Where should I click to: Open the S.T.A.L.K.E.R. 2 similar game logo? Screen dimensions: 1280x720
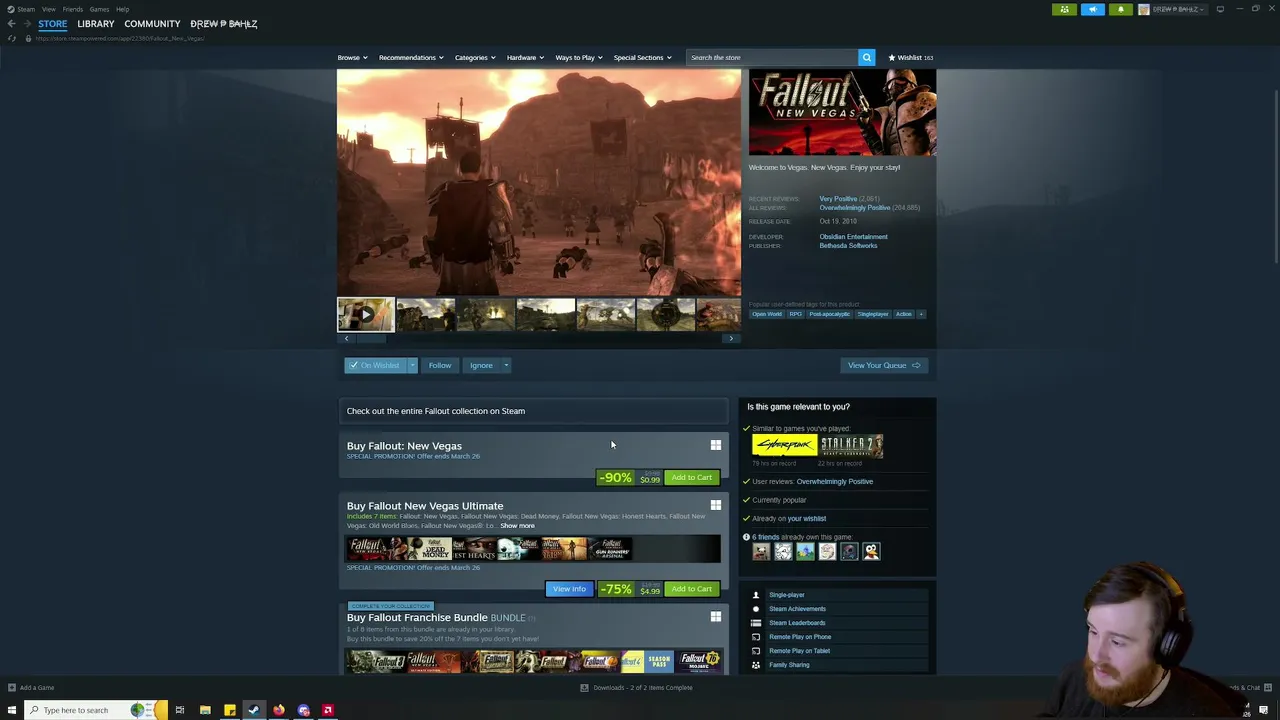click(x=852, y=445)
